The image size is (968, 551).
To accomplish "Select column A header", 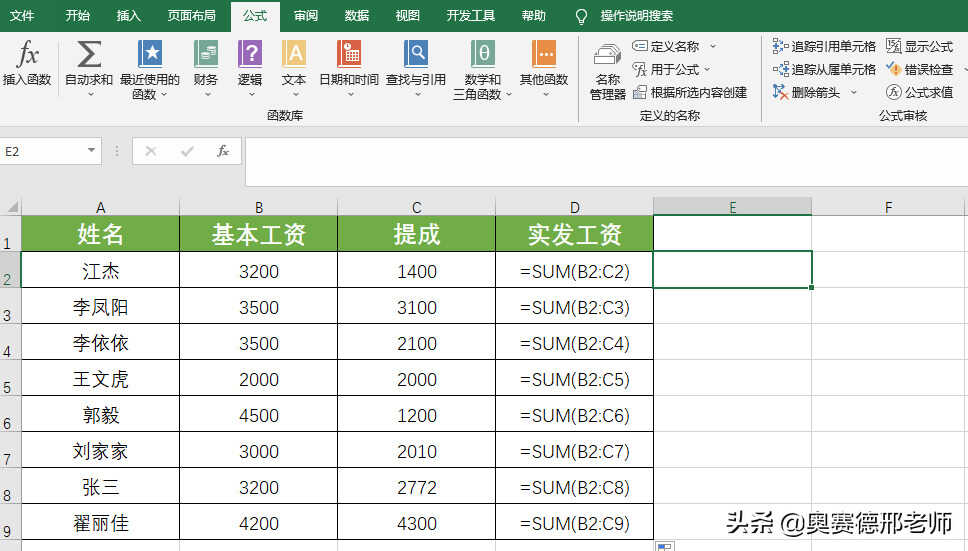I will [x=101, y=207].
